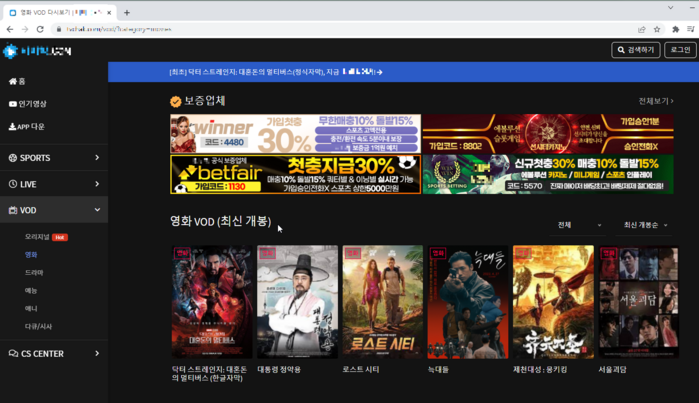Click the browser forward arrow
The height and width of the screenshot is (403, 699).
(25, 29)
